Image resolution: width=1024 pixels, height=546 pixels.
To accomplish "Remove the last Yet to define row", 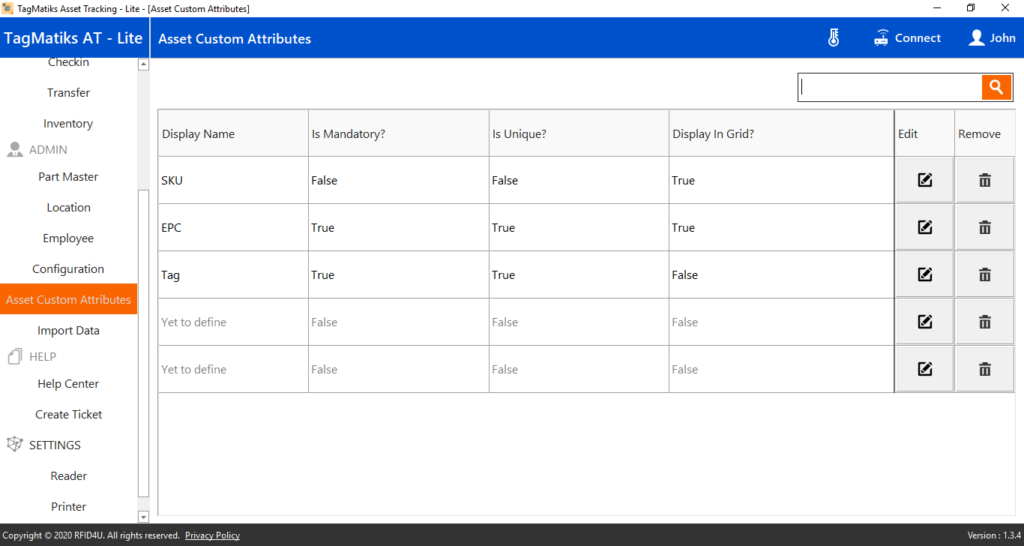I will pos(984,369).
